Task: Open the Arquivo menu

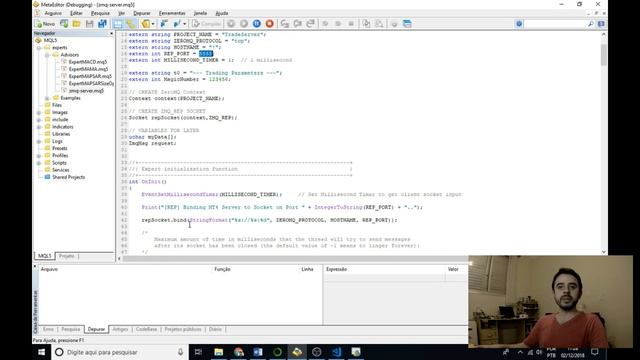Action: coord(53,13)
